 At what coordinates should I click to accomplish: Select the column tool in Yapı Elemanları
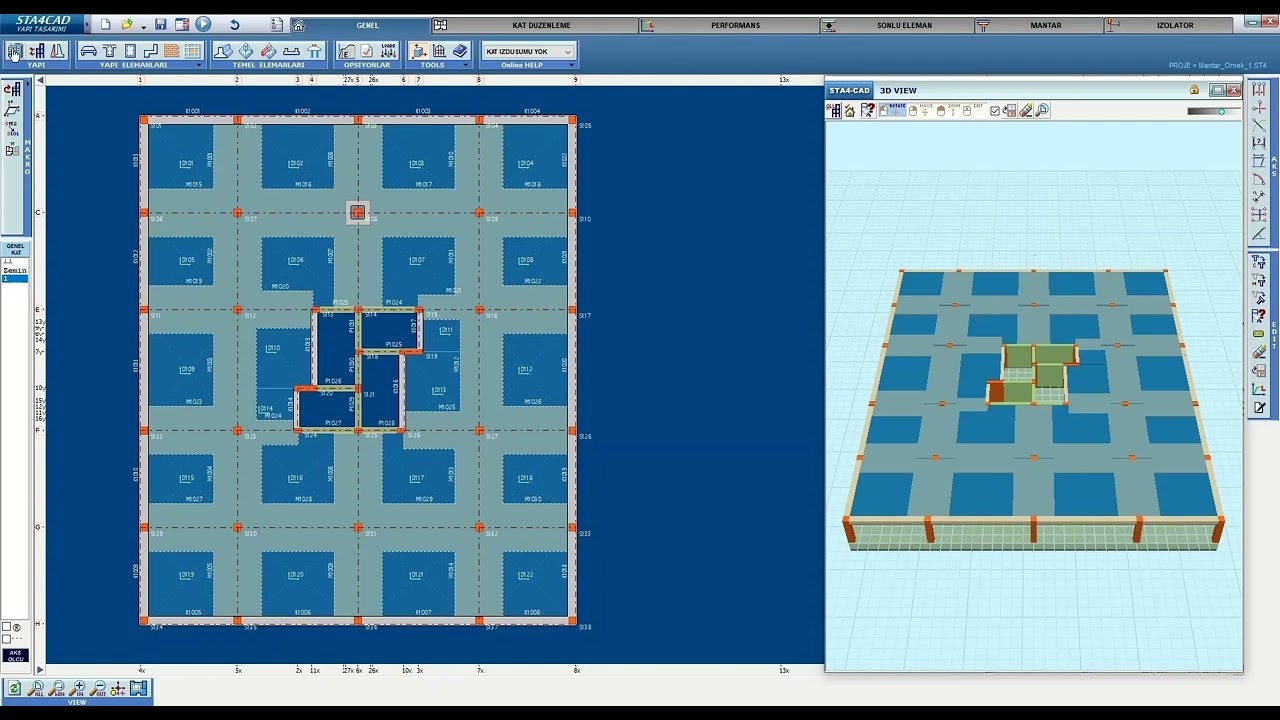coord(130,51)
